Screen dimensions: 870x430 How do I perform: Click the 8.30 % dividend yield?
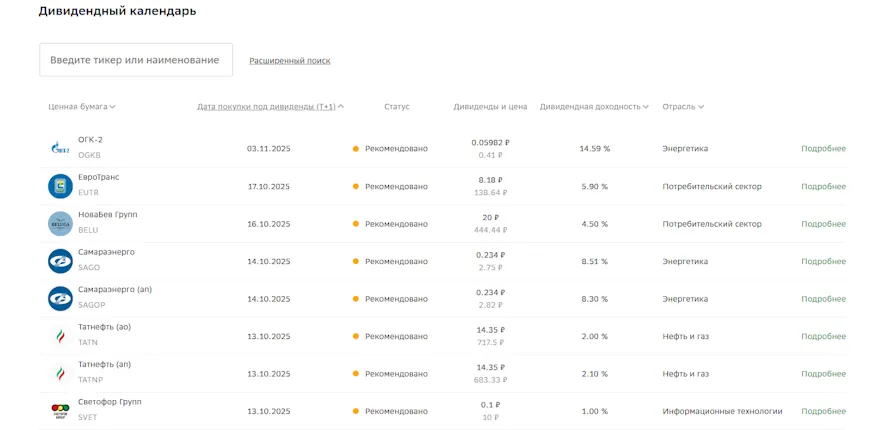[x=595, y=299]
